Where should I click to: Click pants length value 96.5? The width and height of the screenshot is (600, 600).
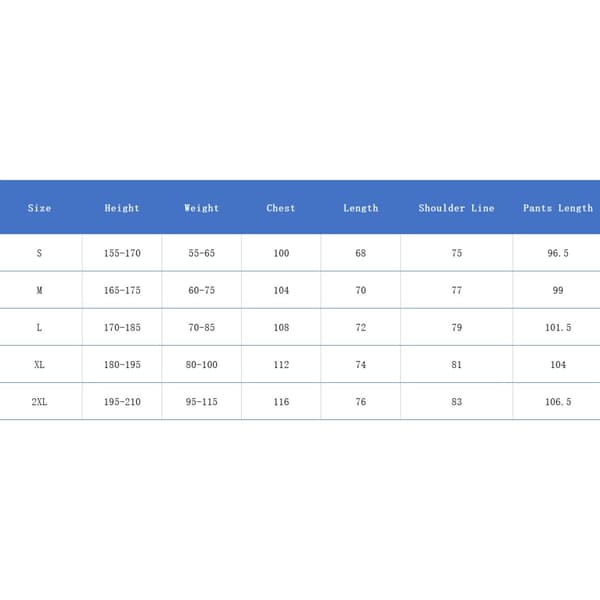pos(558,253)
